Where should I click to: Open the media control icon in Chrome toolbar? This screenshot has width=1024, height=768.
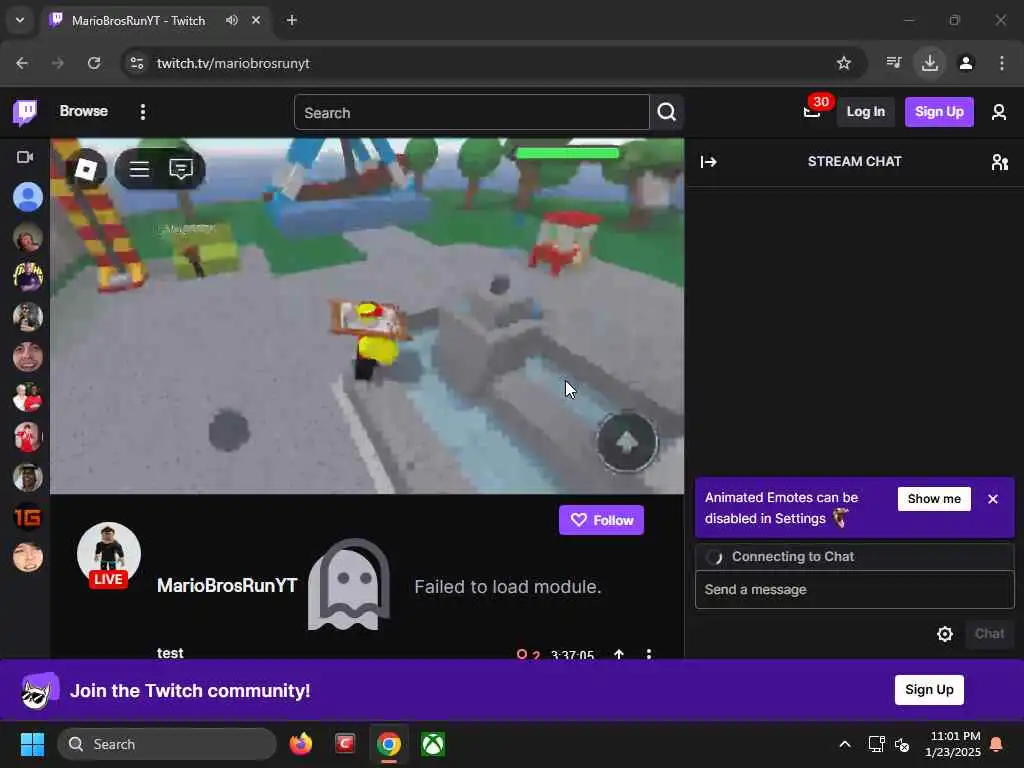893,63
